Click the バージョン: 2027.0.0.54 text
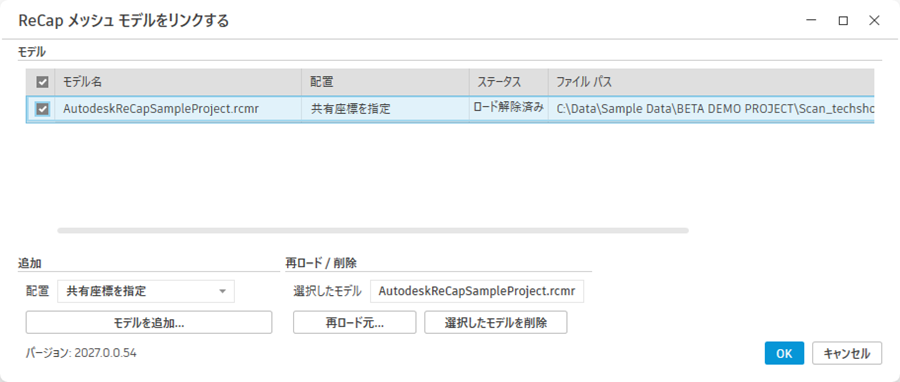 pyautogui.click(x=81, y=353)
